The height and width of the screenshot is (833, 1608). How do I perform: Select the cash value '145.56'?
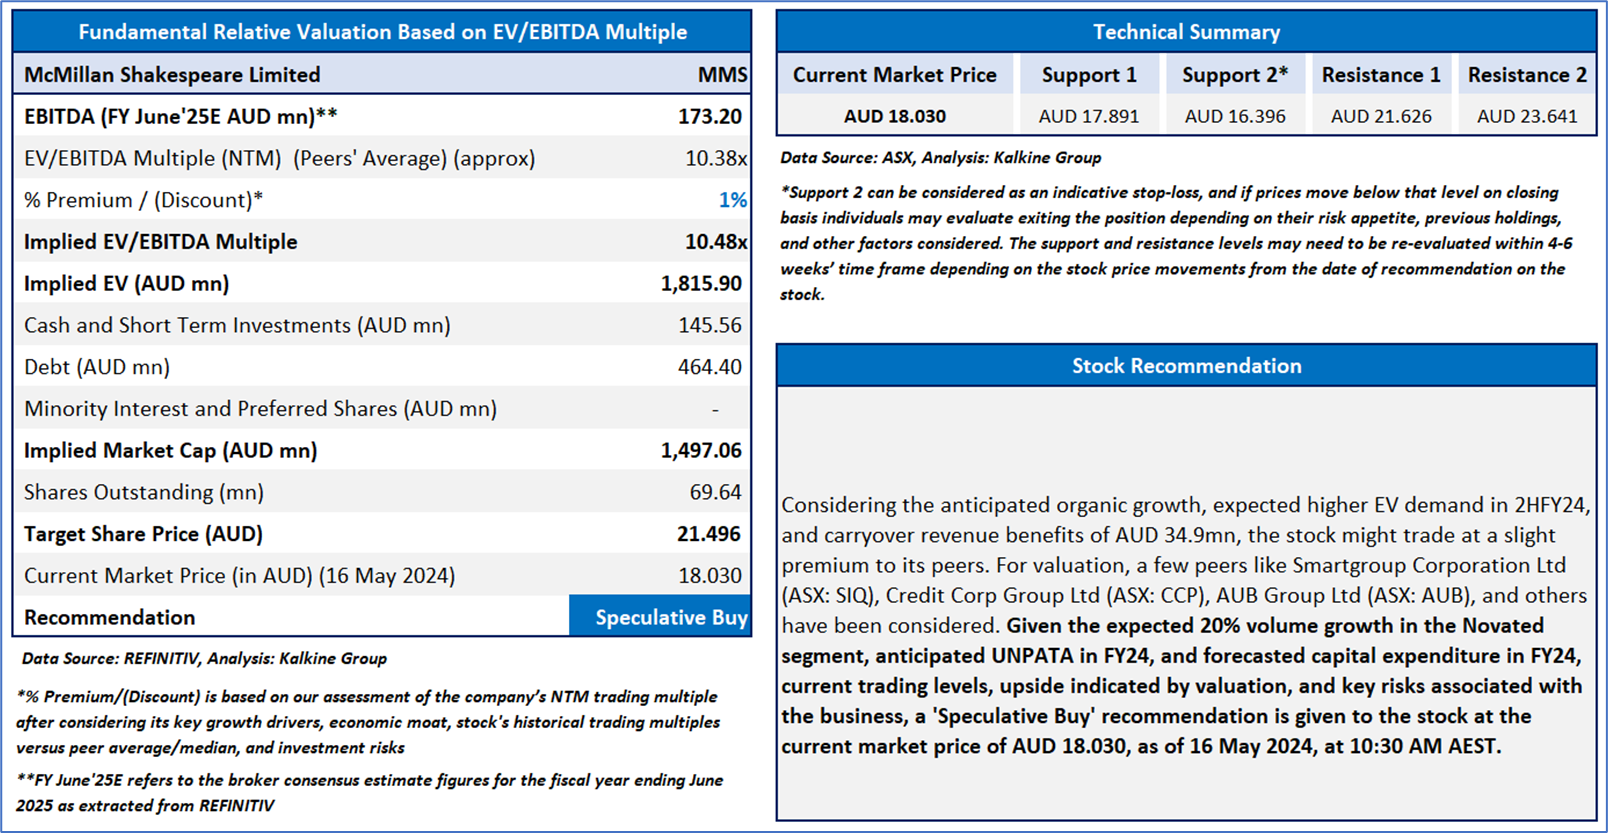pos(710,325)
